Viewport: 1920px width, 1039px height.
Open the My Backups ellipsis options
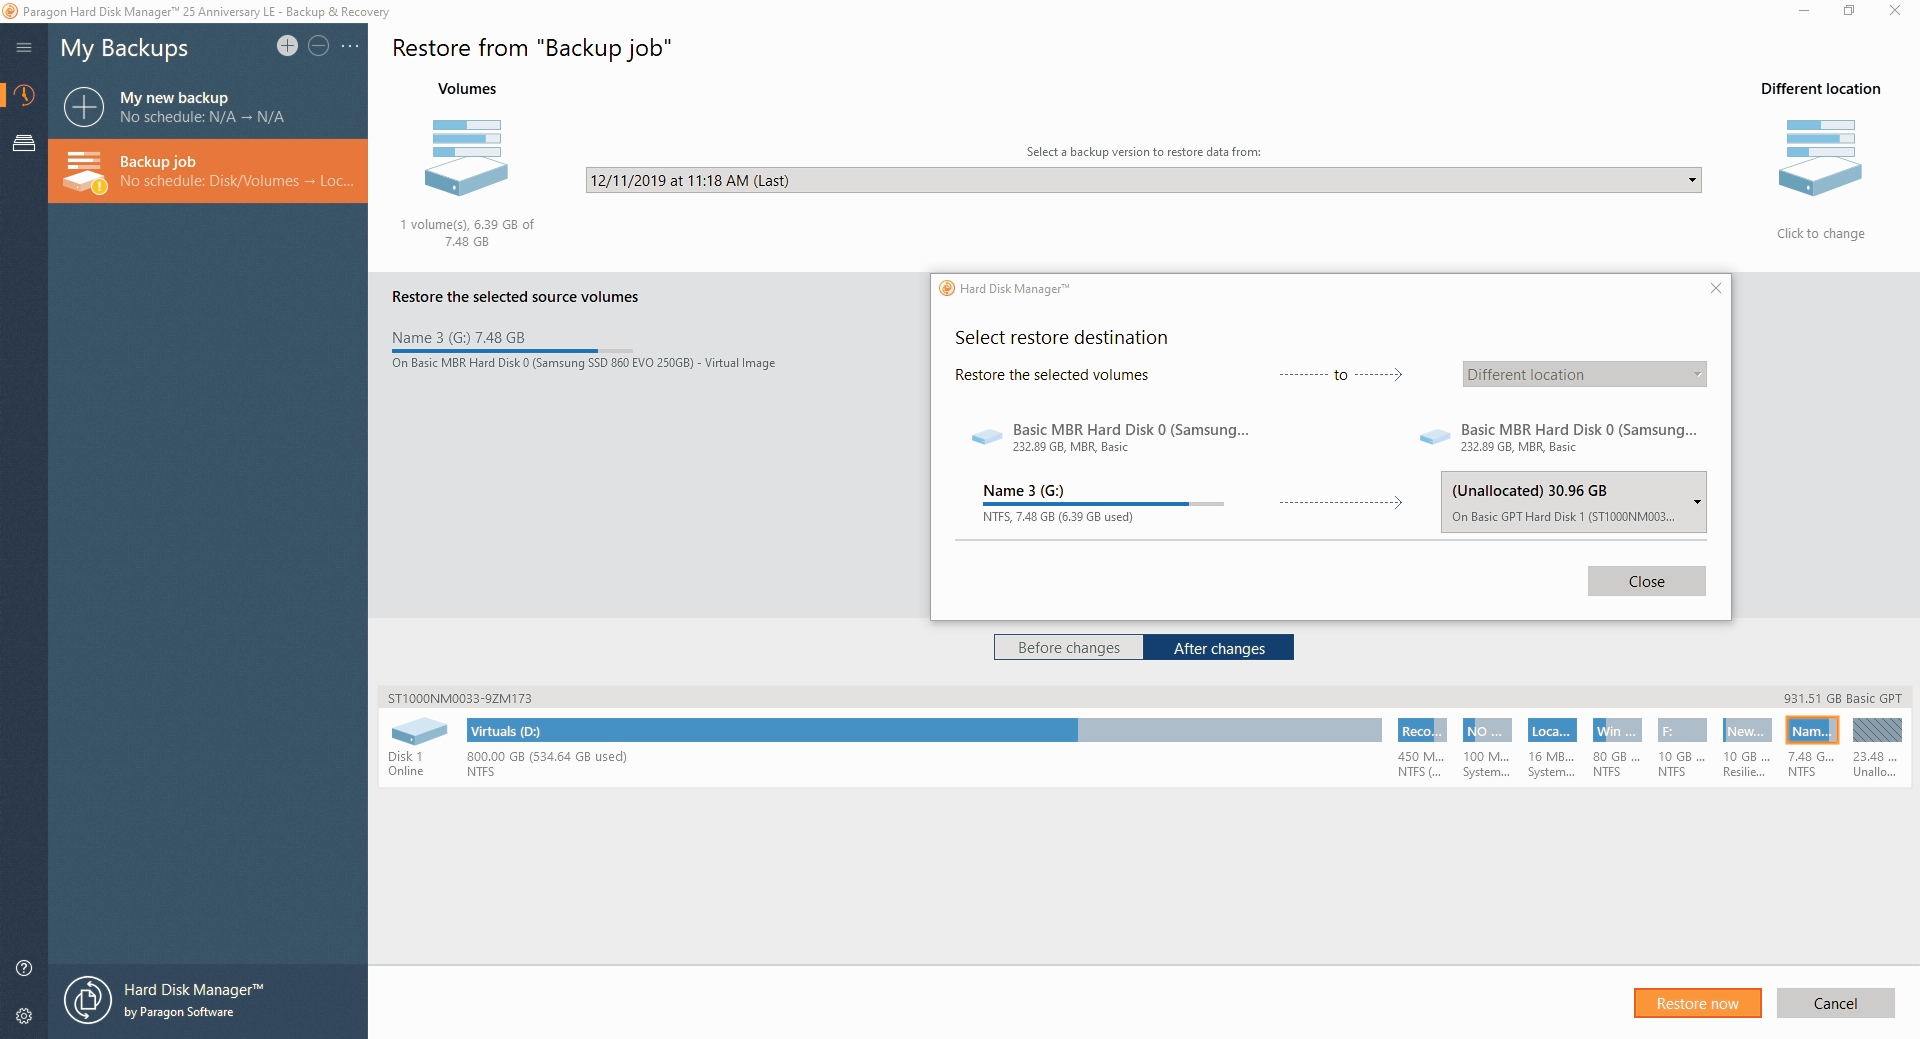(349, 47)
